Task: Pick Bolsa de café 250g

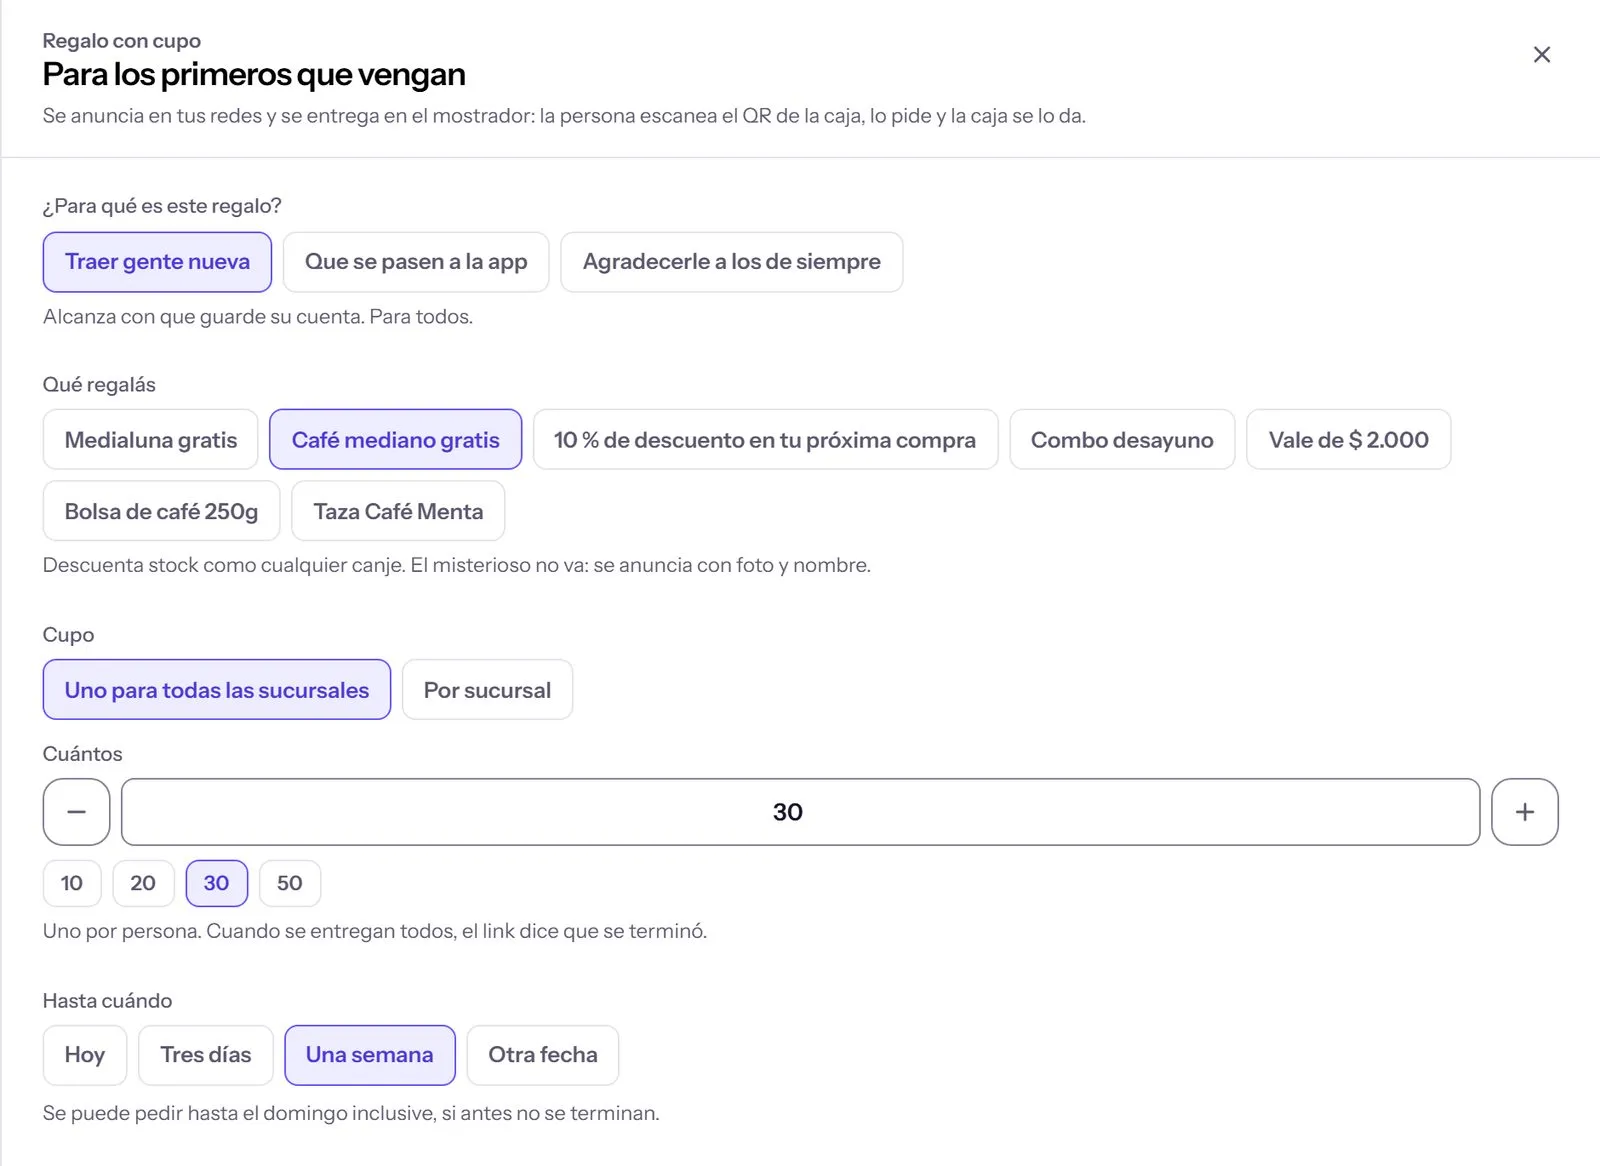Action: point(161,511)
